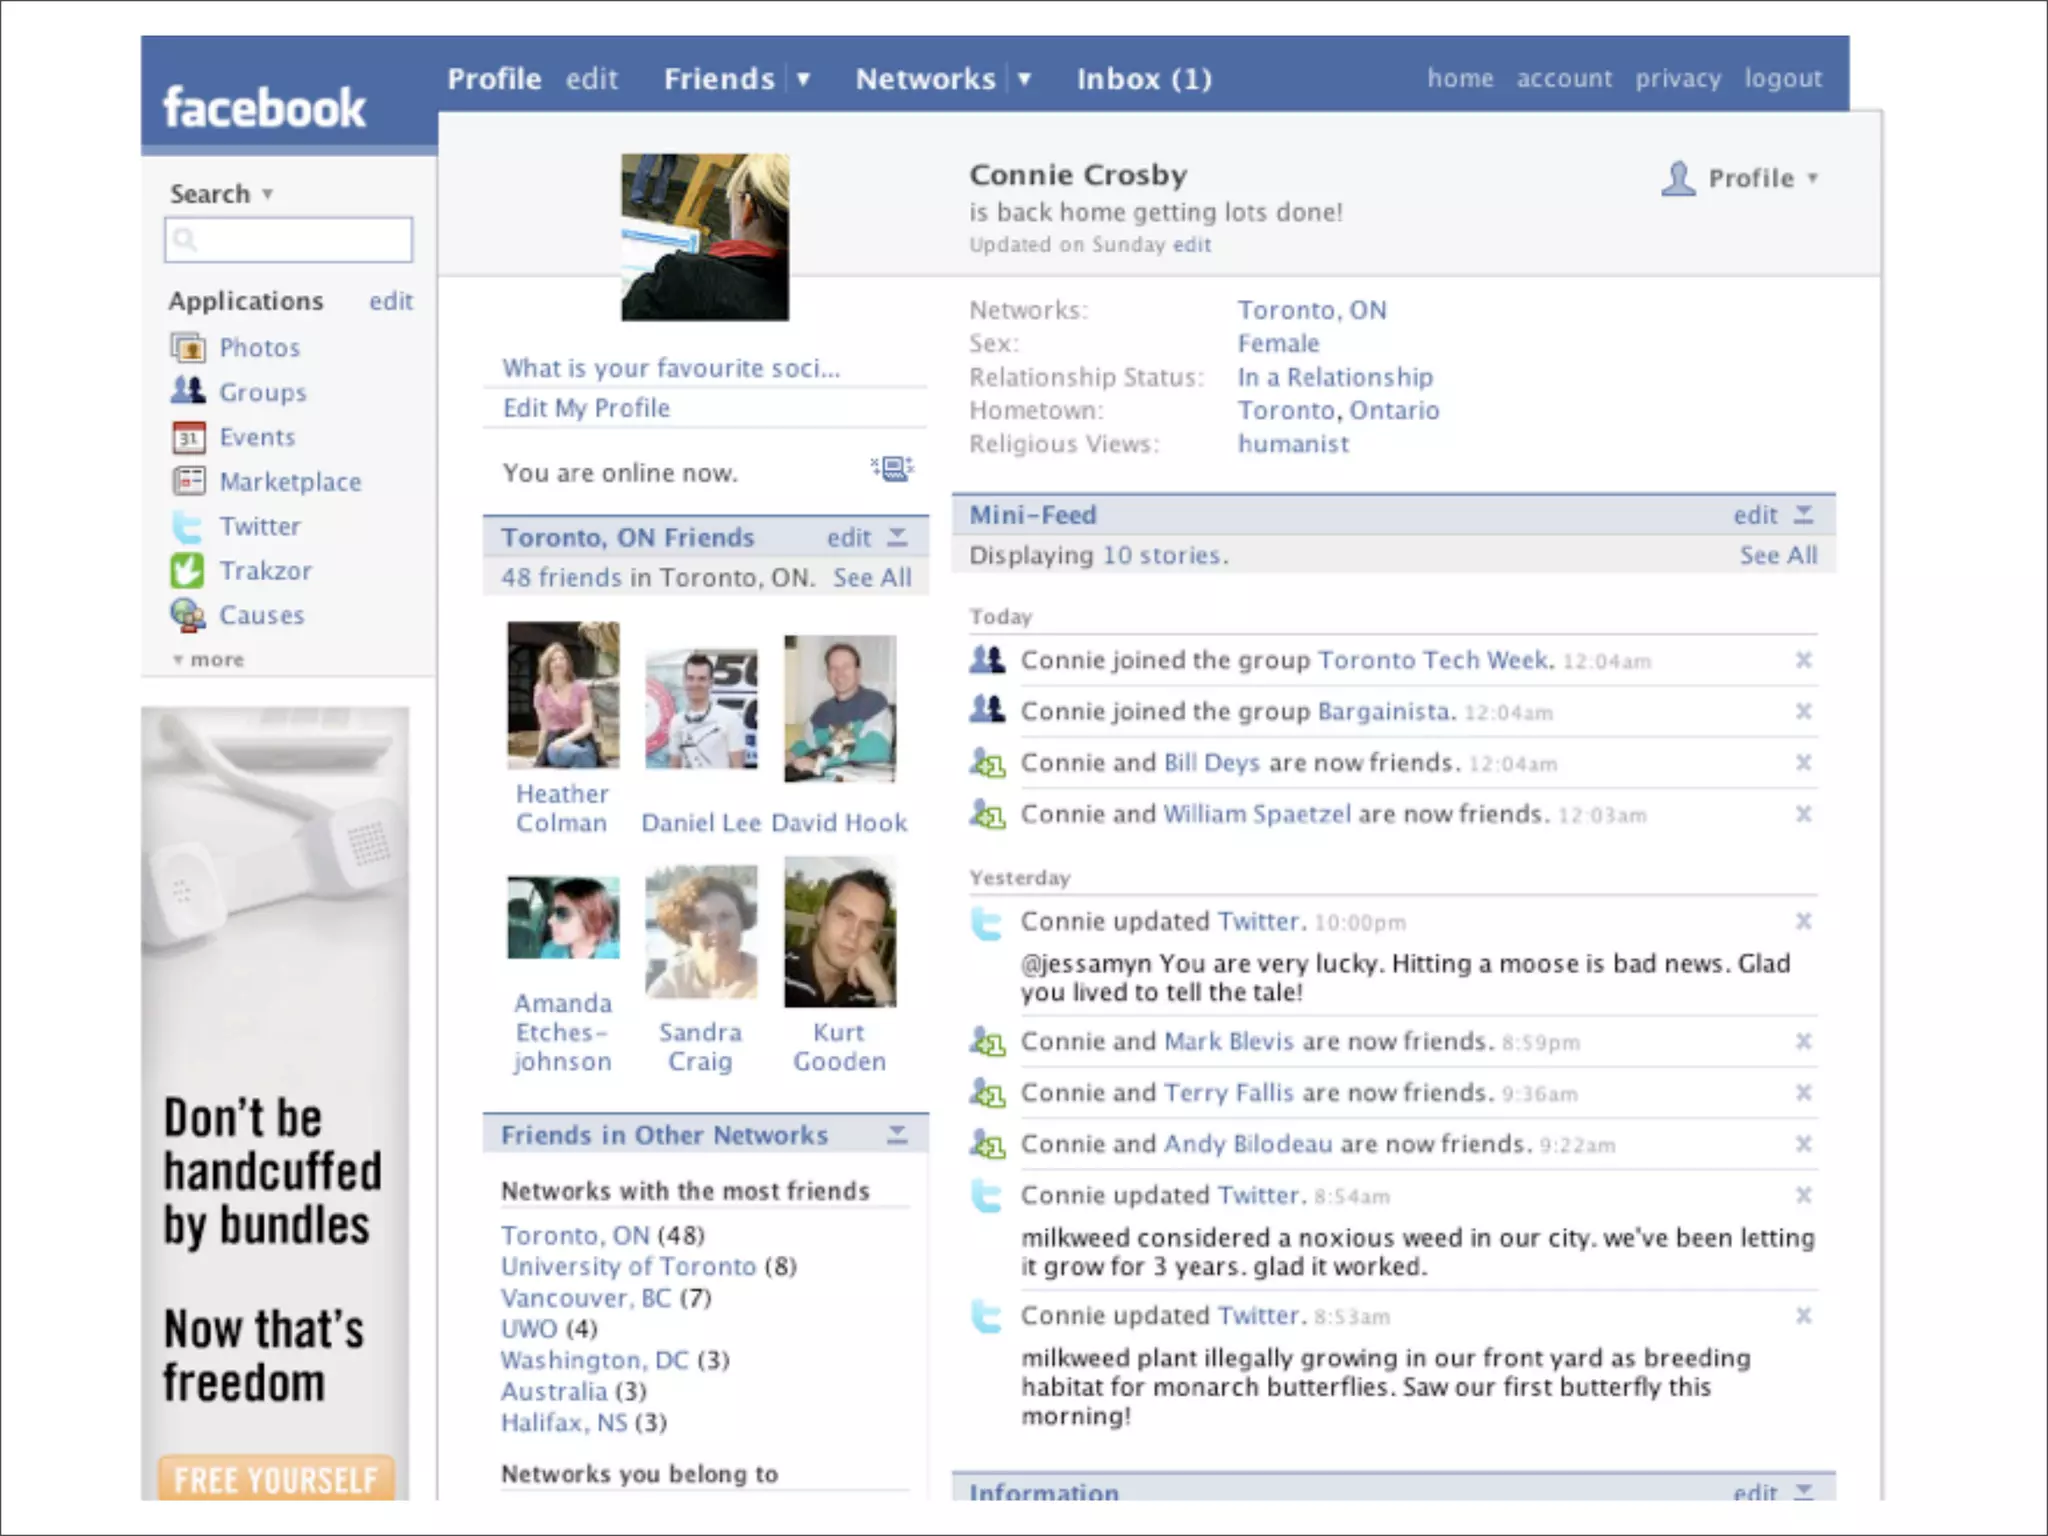Open the Profile menu in header
Viewport: 2048px width, 1536px height.
click(494, 79)
